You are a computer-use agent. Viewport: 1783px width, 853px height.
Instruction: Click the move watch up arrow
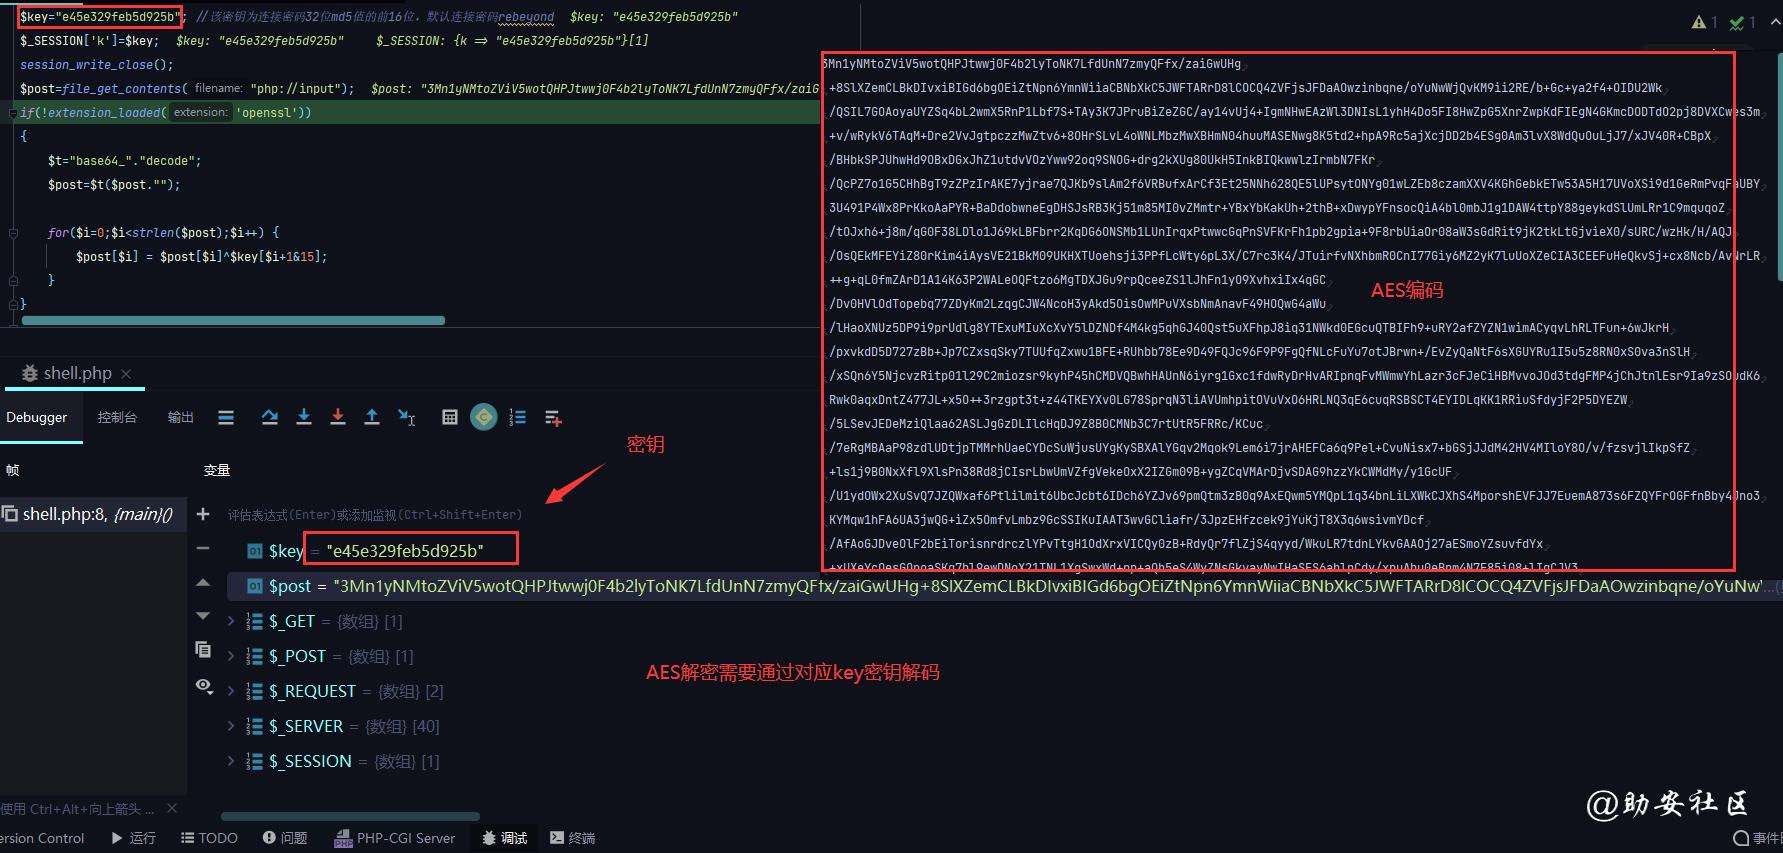pos(203,582)
